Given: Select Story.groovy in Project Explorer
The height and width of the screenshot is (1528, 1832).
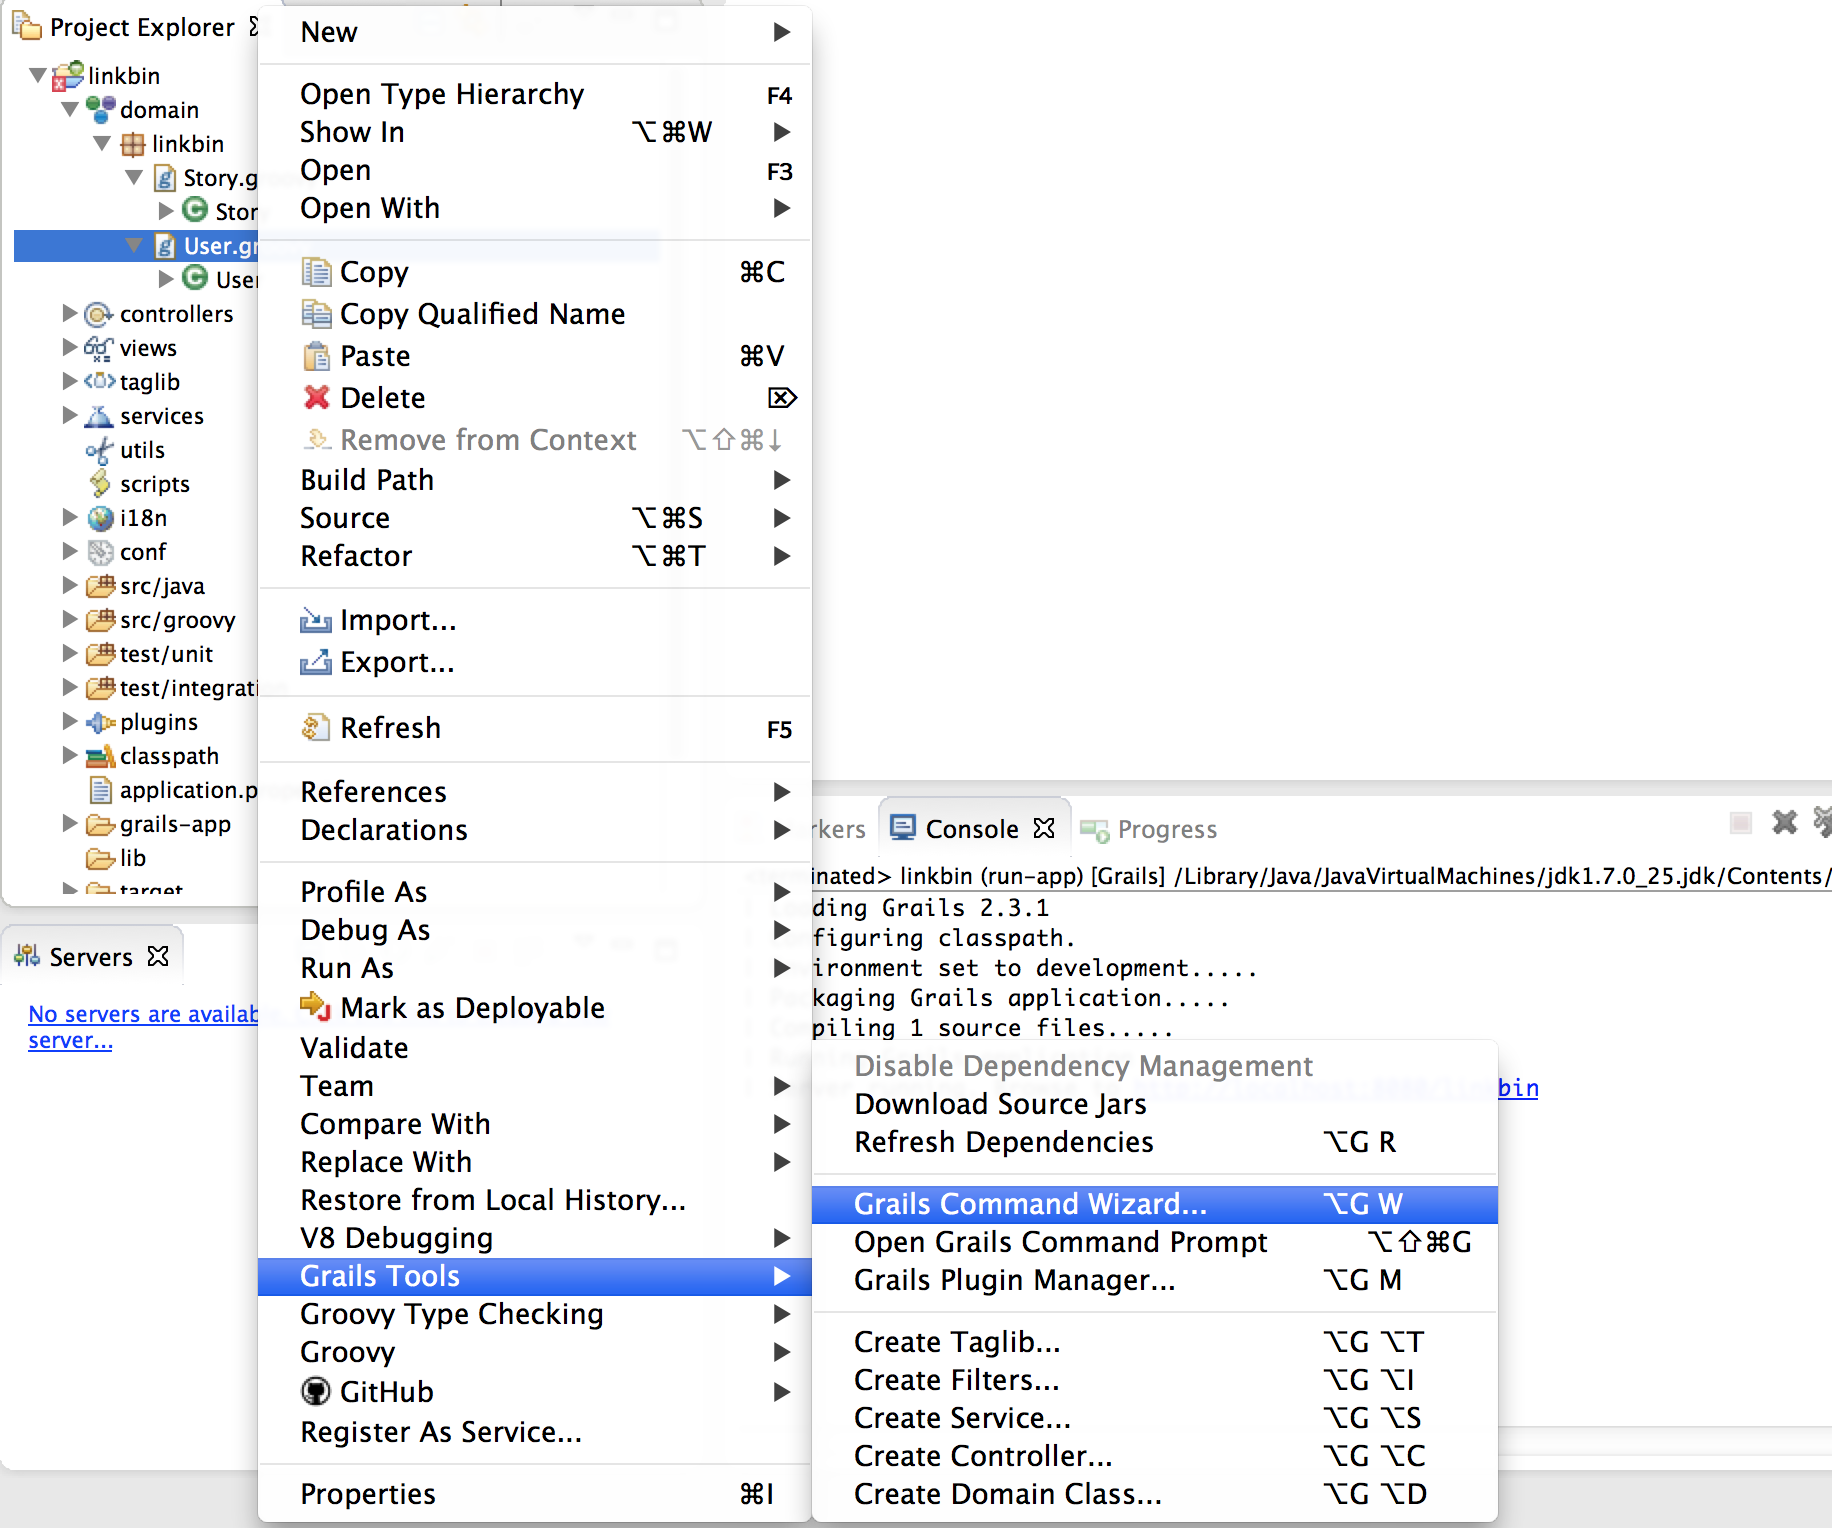Looking at the screenshot, I should click(x=212, y=177).
